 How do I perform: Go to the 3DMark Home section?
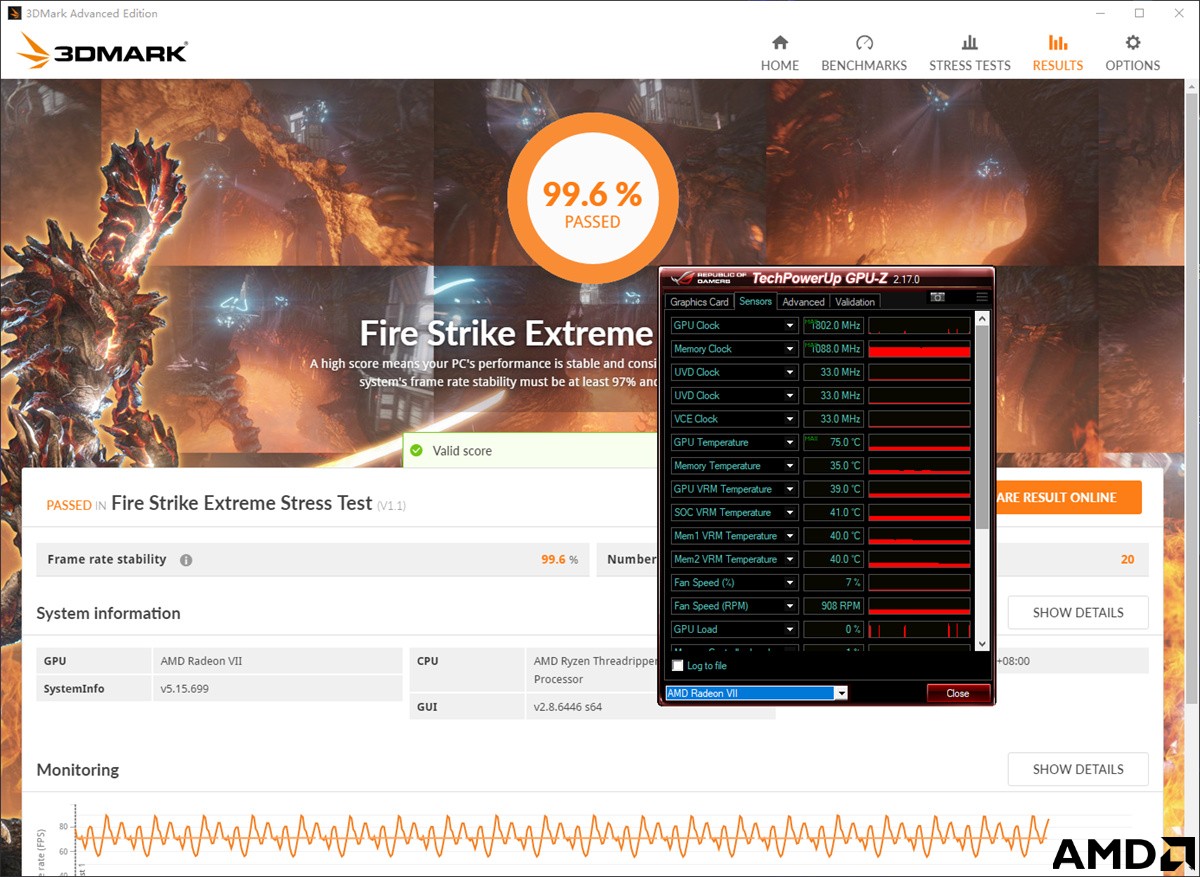pyautogui.click(x=780, y=53)
